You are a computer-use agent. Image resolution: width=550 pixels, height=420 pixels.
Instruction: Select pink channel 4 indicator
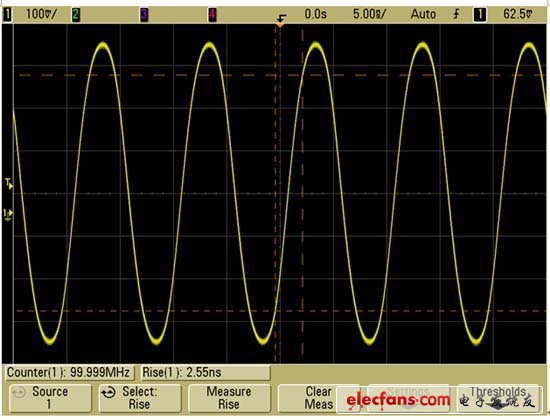tap(212, 15)
